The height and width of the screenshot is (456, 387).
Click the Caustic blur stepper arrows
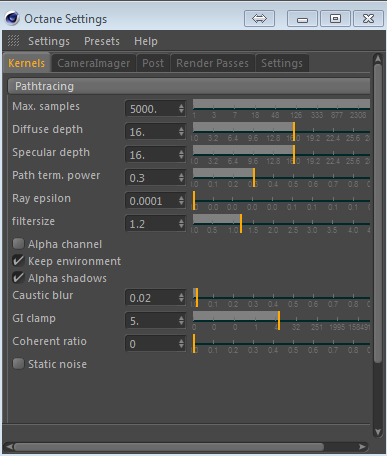[181, 298]
